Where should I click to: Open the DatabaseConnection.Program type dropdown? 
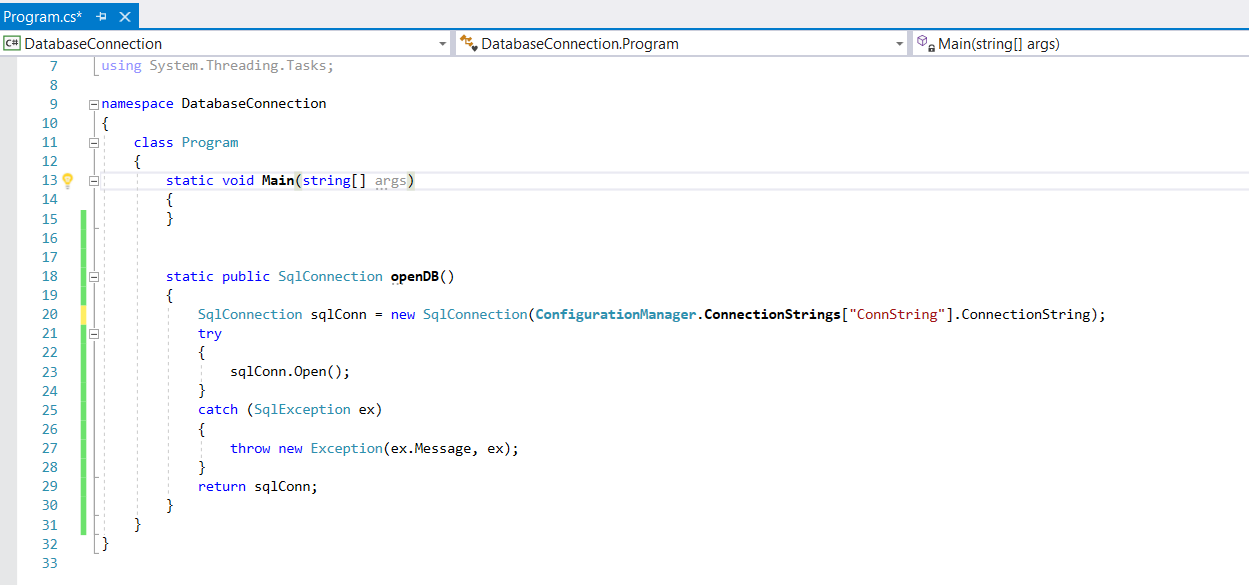point(900,44)
